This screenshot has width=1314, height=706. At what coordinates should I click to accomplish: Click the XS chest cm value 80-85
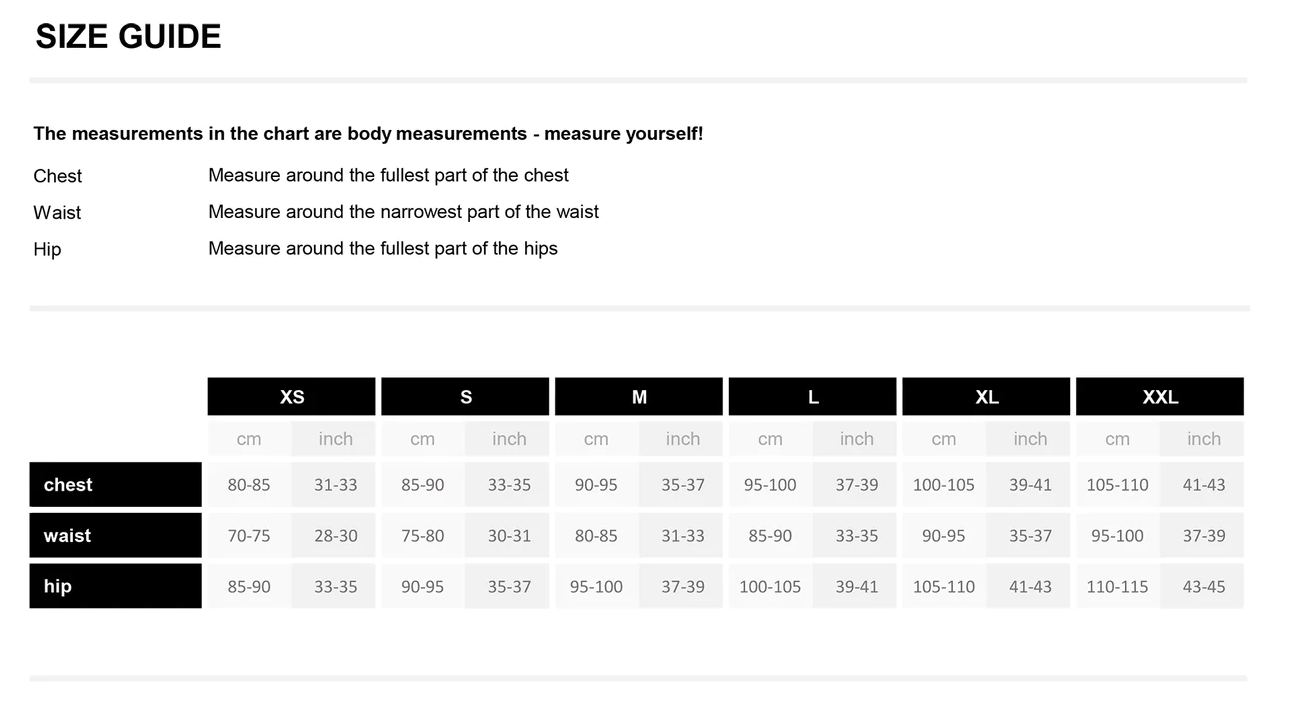pyautogui.click(x=249, y=485)
